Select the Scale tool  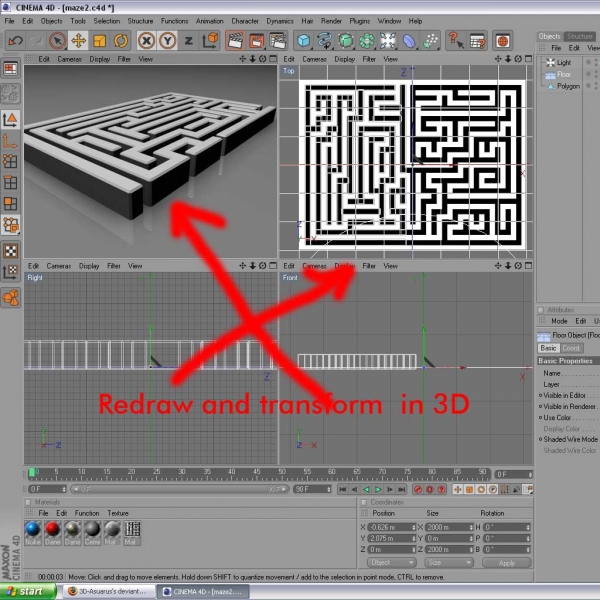[99, 41]
